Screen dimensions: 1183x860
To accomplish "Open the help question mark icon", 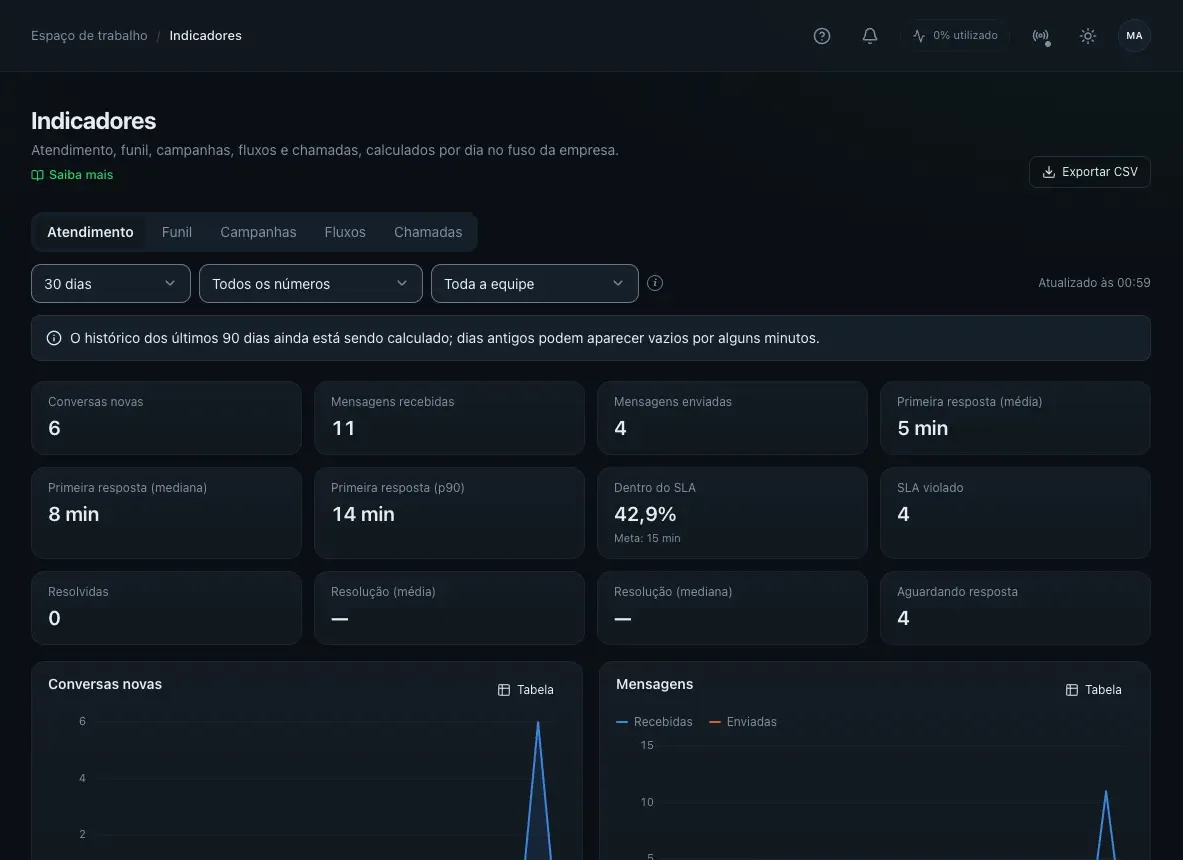I will coord(822,35).
